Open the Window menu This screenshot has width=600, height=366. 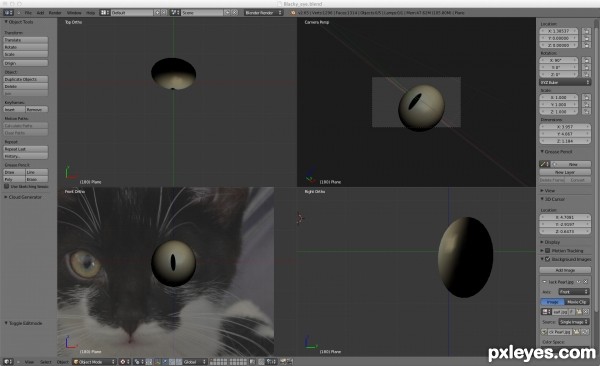[74, 13]
